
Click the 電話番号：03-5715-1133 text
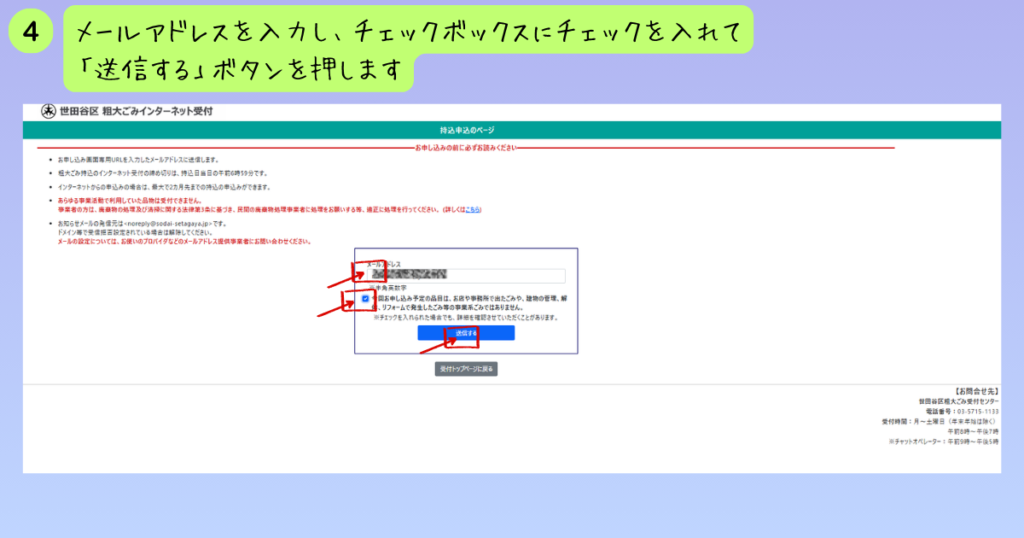point(962,412)
